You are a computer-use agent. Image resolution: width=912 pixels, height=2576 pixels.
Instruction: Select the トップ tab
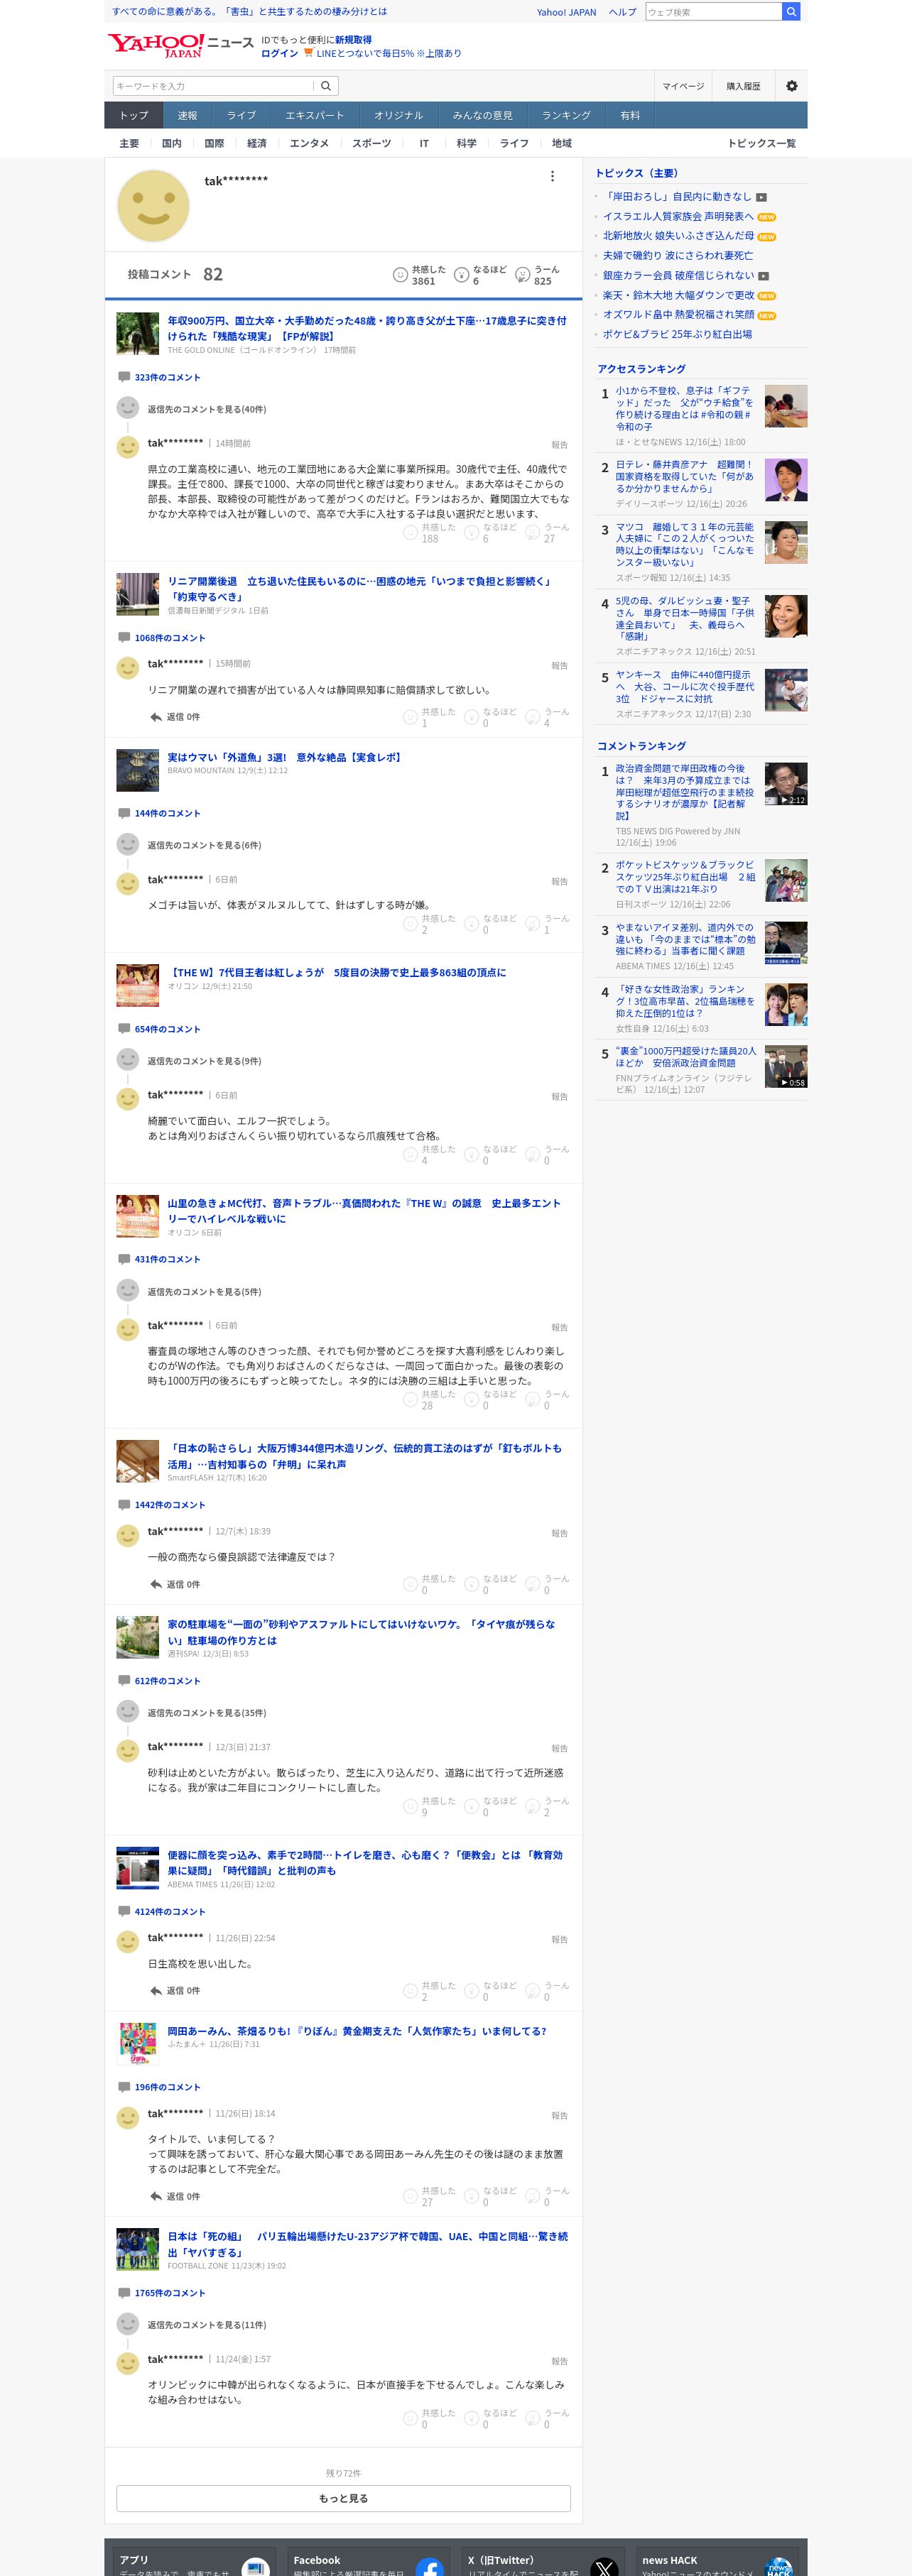(134, 115)
